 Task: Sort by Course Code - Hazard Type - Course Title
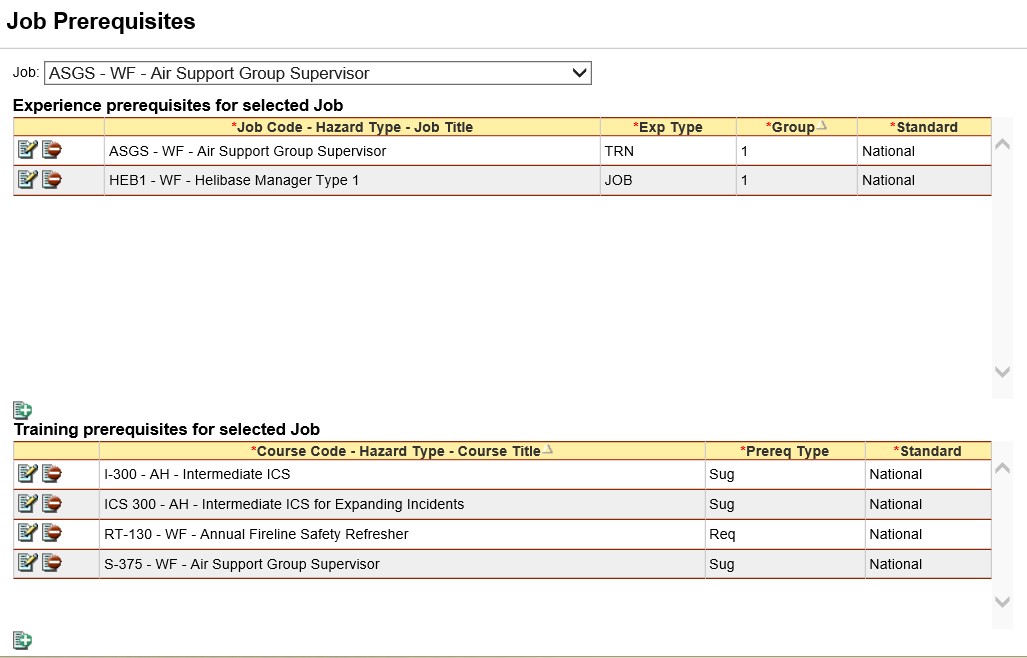(402, 451)
